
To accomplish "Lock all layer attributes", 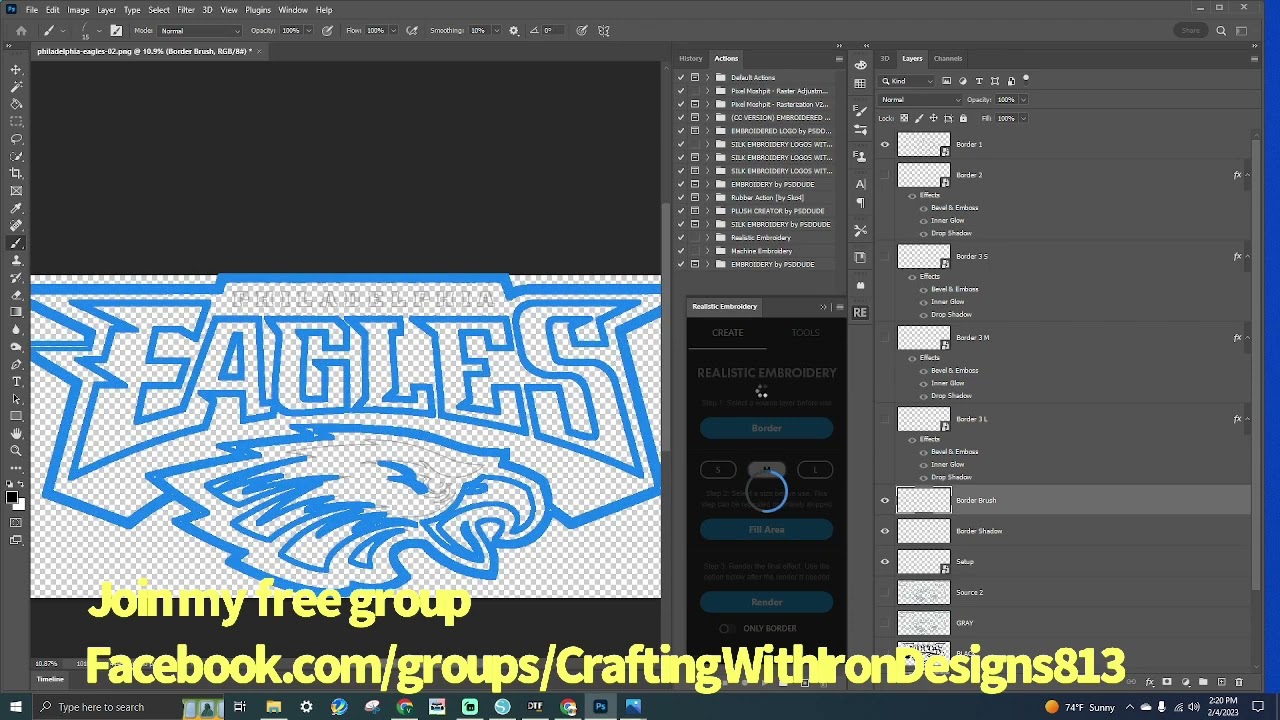I will tap(963, 118).
